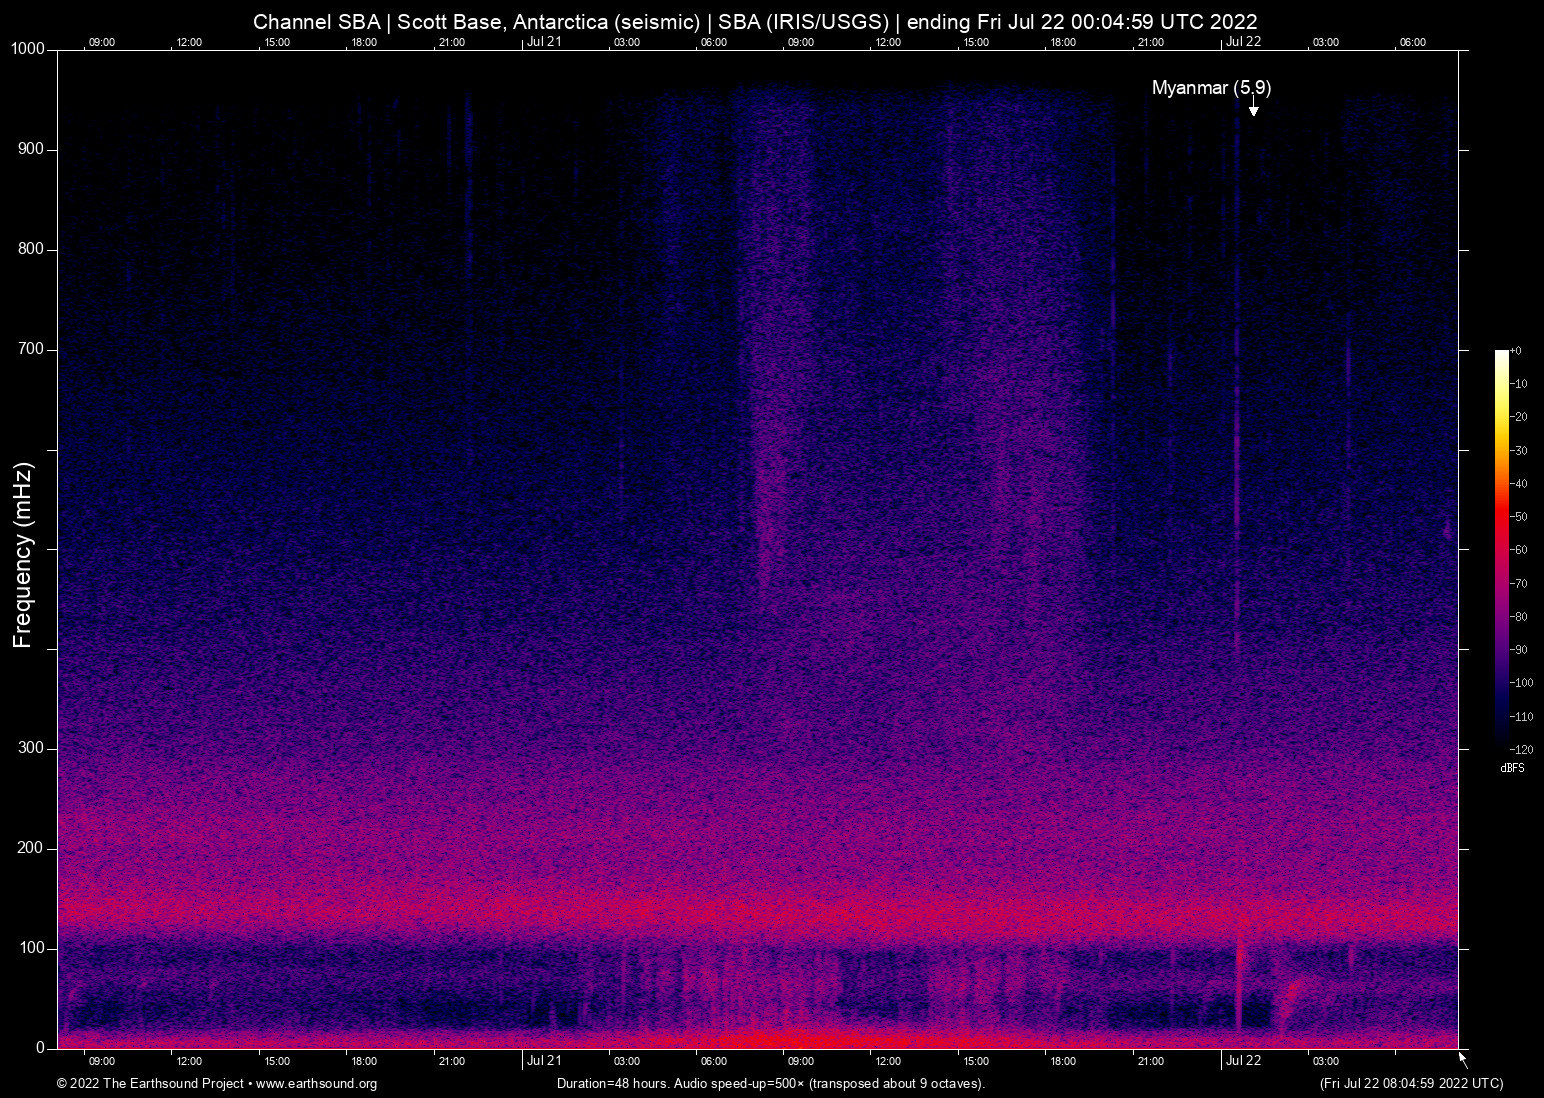Click the 300 tick label on the frequency axis

coord(33,748)
